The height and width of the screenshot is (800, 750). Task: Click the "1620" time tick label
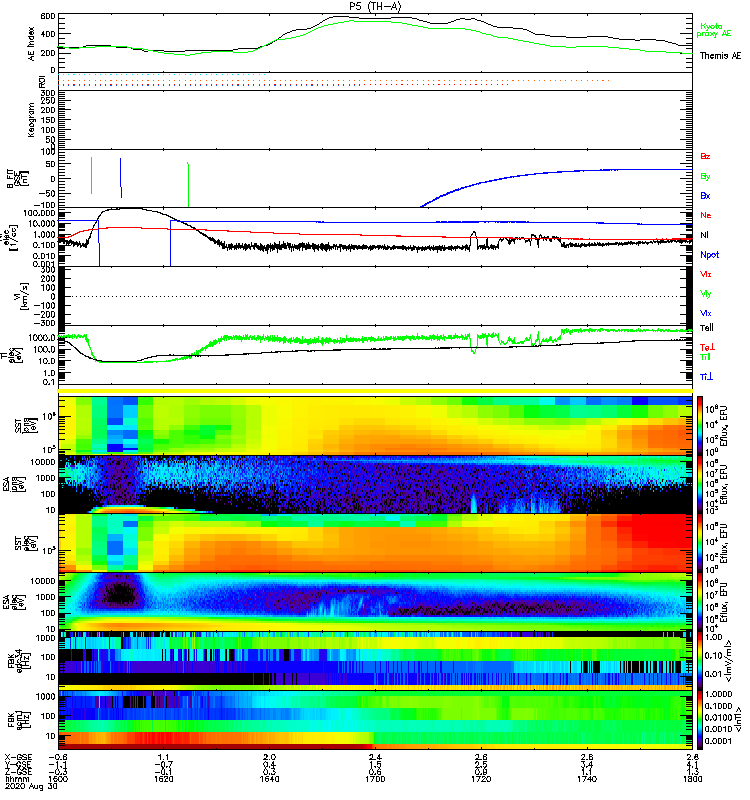[163, 779]
